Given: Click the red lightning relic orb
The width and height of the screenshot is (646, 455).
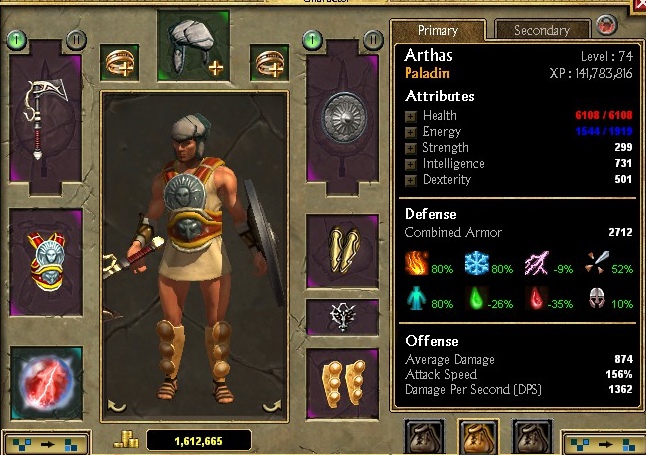Looking at the screenshot, I should [x=46, y=383].
